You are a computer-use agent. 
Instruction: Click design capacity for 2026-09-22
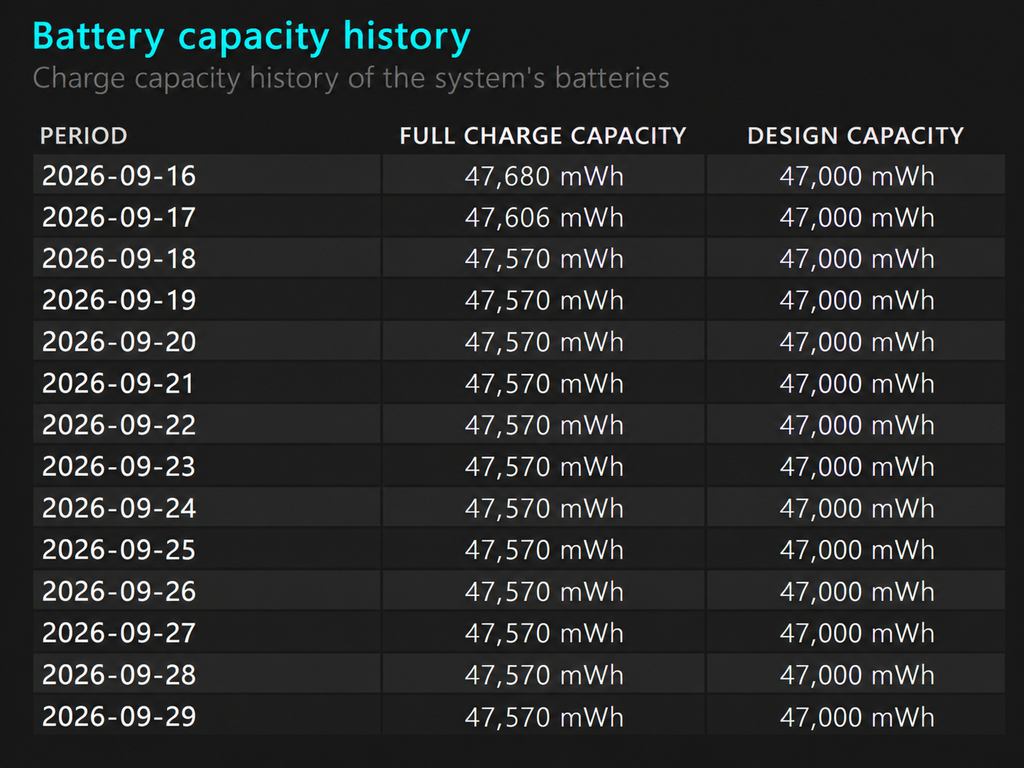(857, 425)
